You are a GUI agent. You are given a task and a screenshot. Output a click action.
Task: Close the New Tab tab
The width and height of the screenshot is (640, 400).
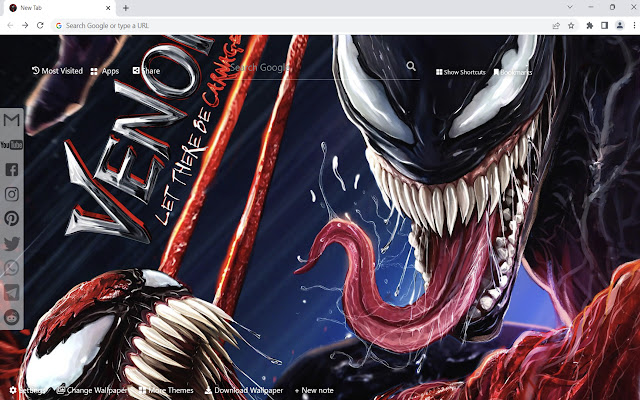click(108, 8)
